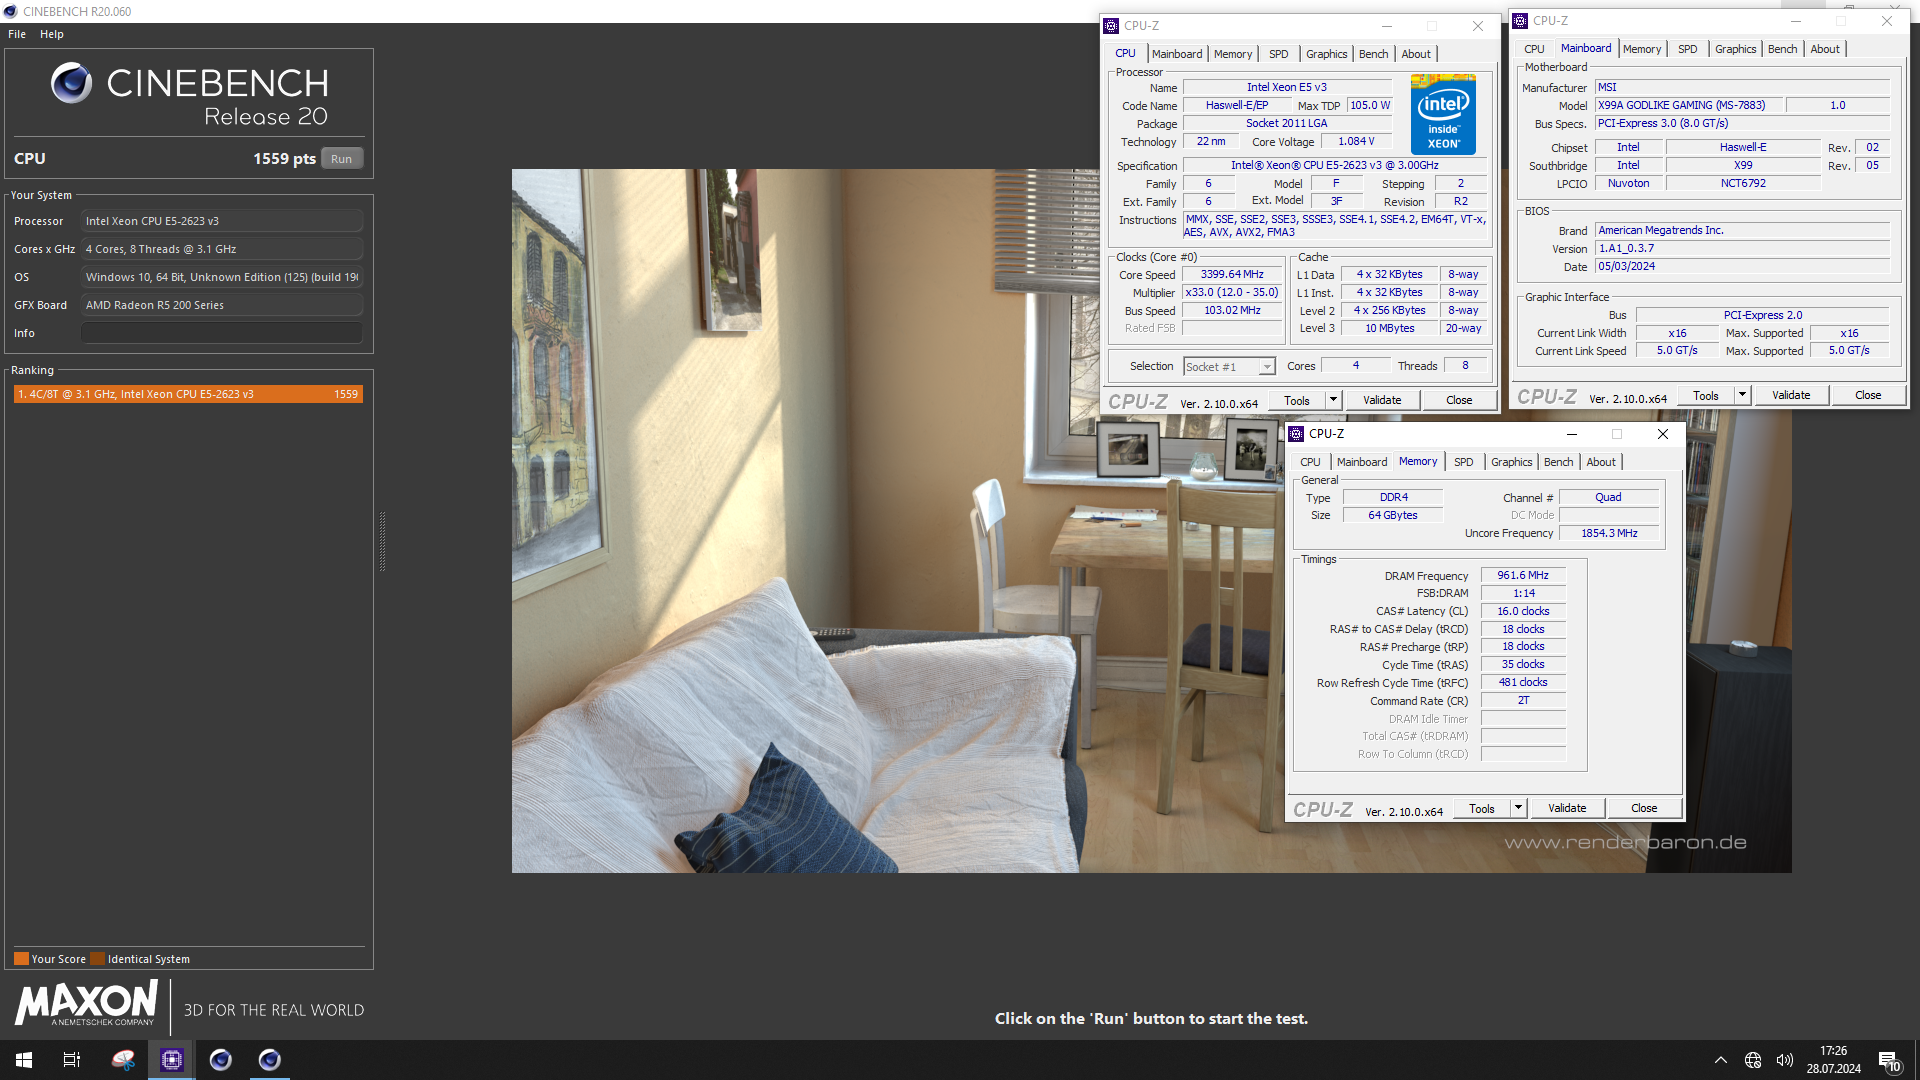This screenshot has width=1920, height=1080.
Task: Open the Windows Start menu
Action: point(24,1060)
